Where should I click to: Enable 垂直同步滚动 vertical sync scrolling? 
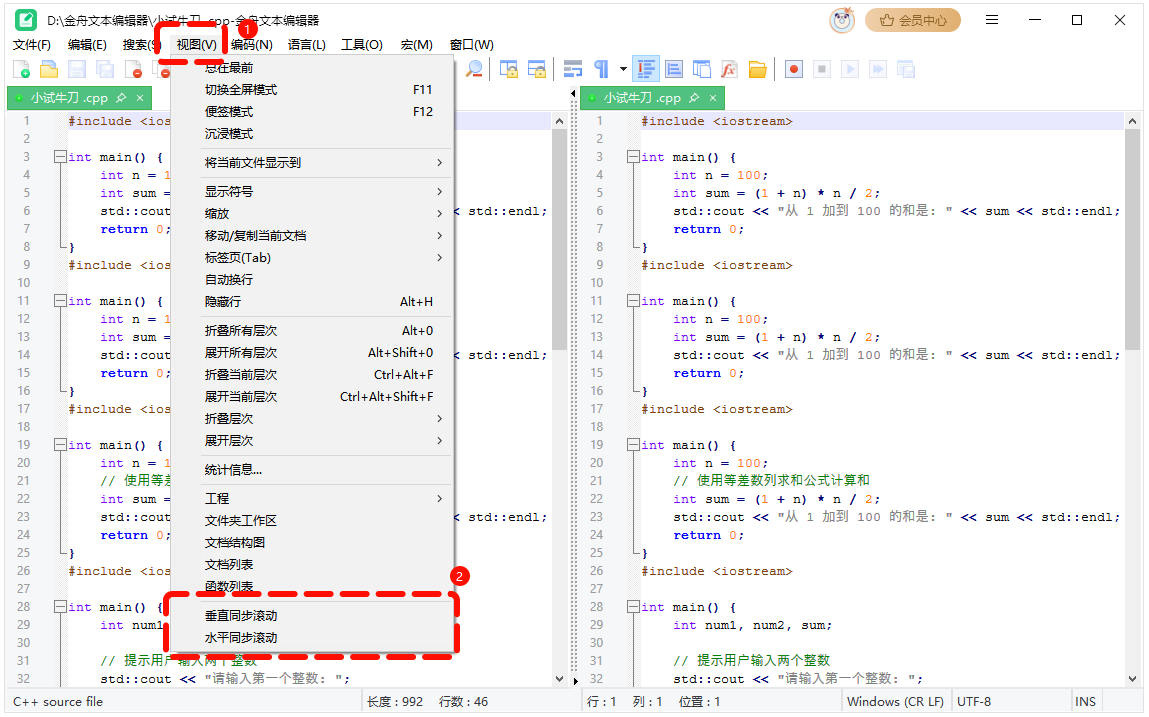pyautogui.click(x=313, y=616)
